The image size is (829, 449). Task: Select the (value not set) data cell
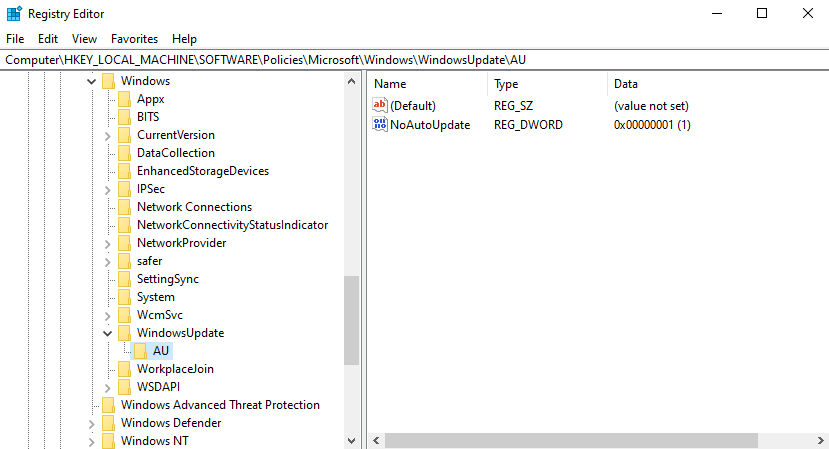click(x=651, y=106)
